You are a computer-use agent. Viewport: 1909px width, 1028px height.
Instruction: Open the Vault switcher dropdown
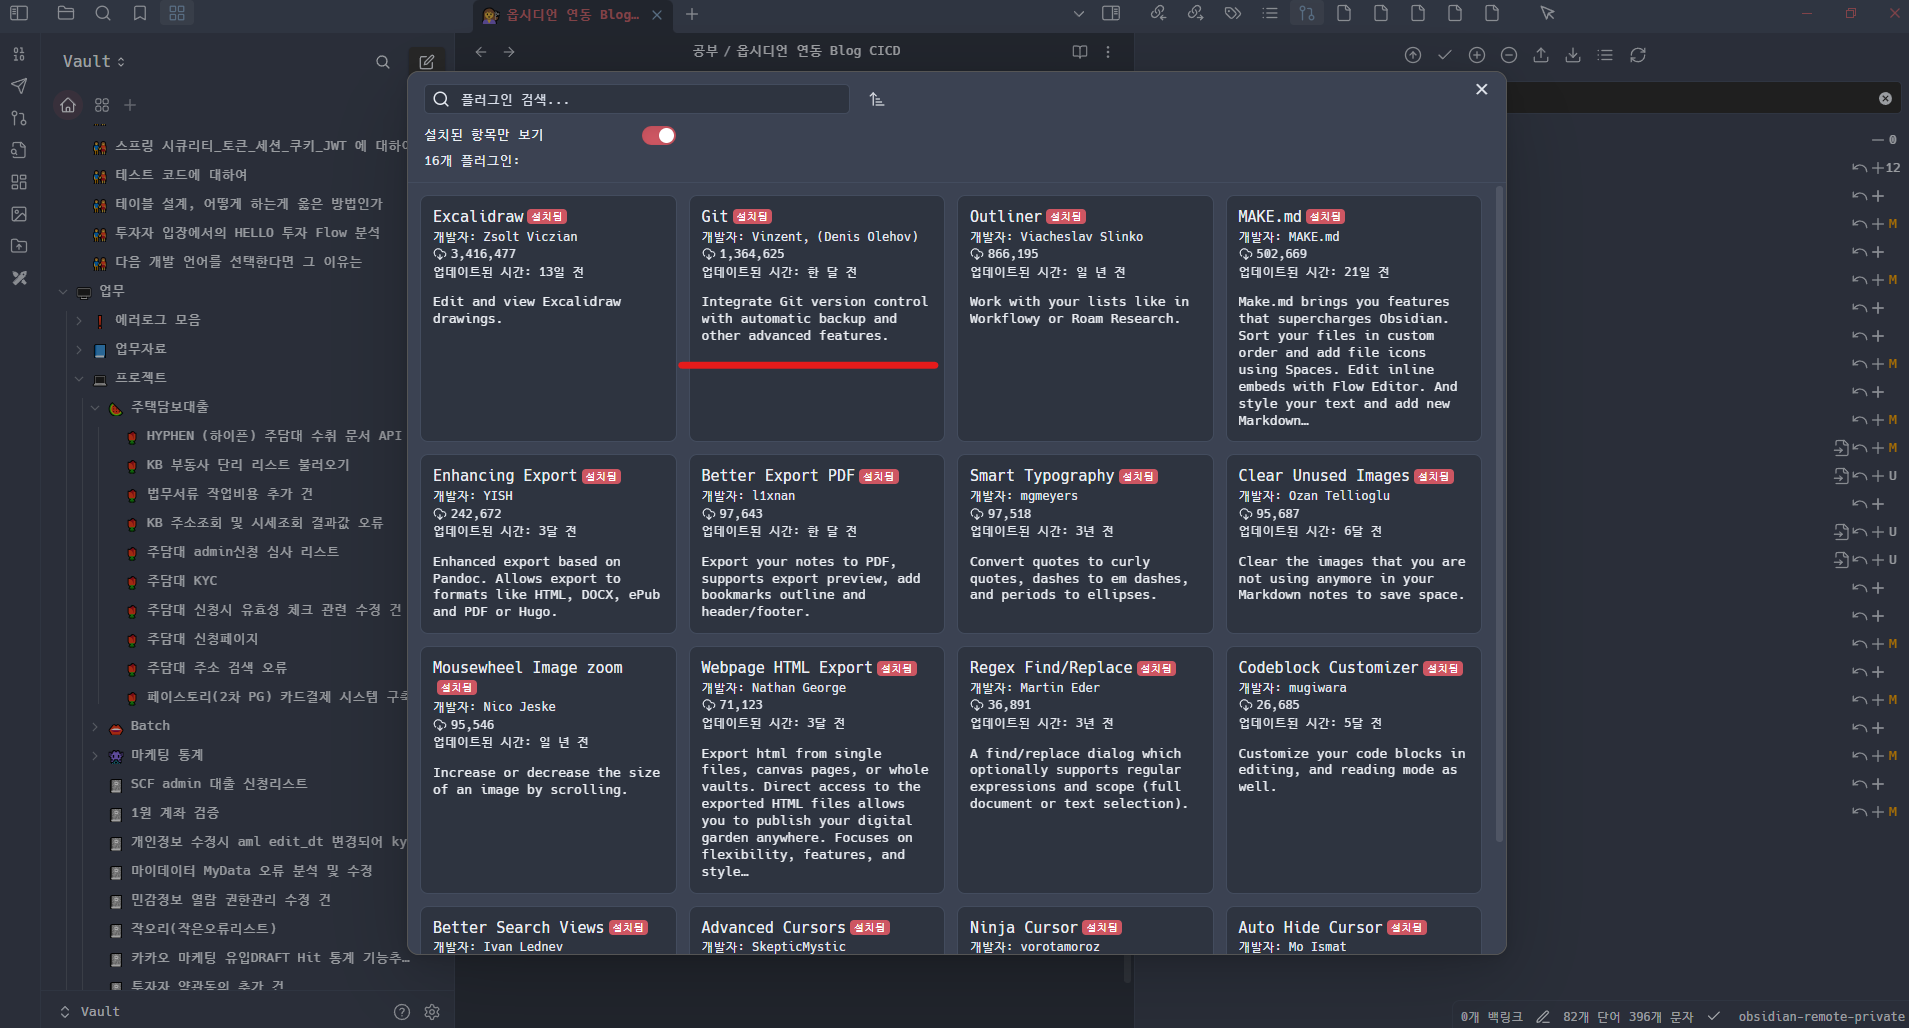coord(94,61)
